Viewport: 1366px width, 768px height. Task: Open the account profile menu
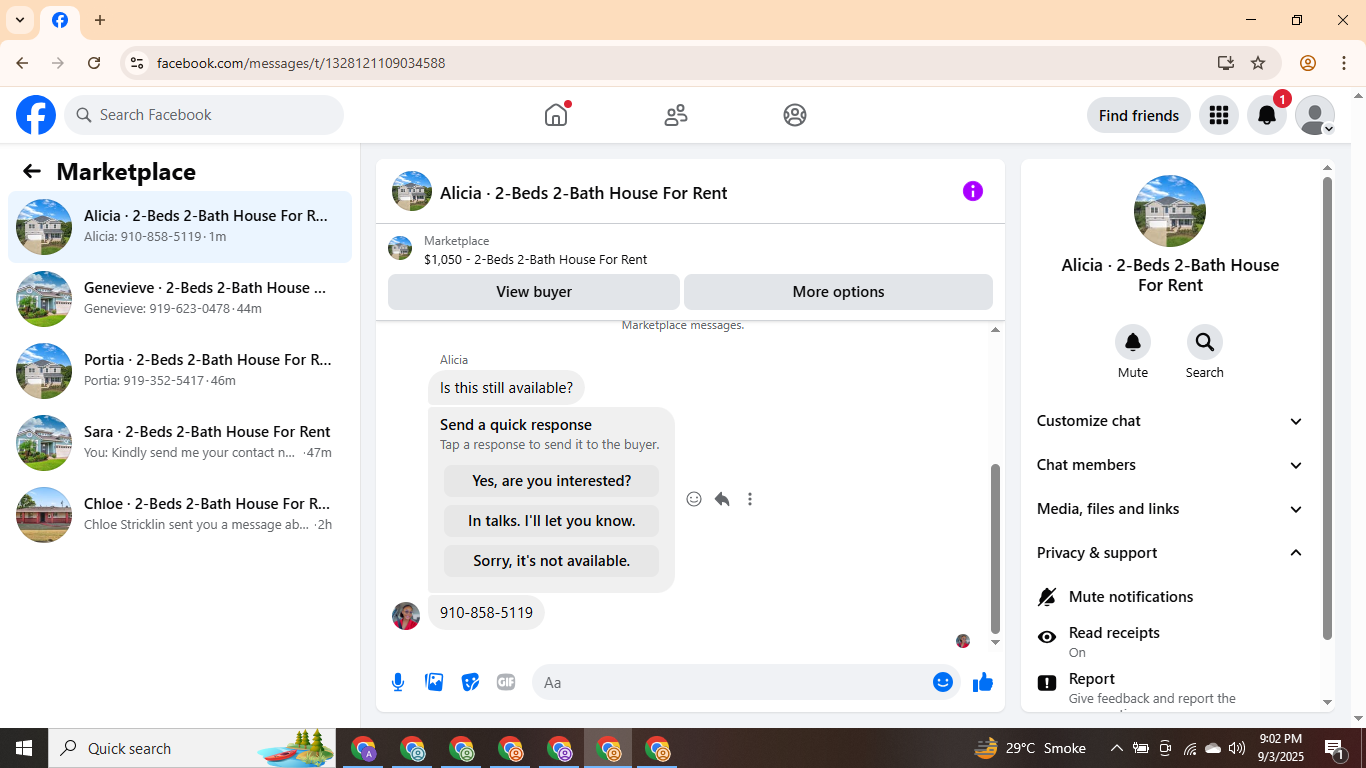(x=1315, y=115)
